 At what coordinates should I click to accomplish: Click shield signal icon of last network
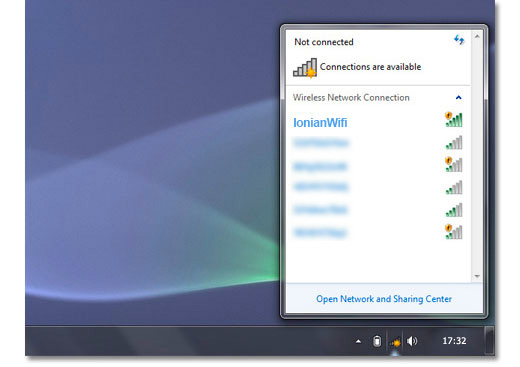click(454, 232)
